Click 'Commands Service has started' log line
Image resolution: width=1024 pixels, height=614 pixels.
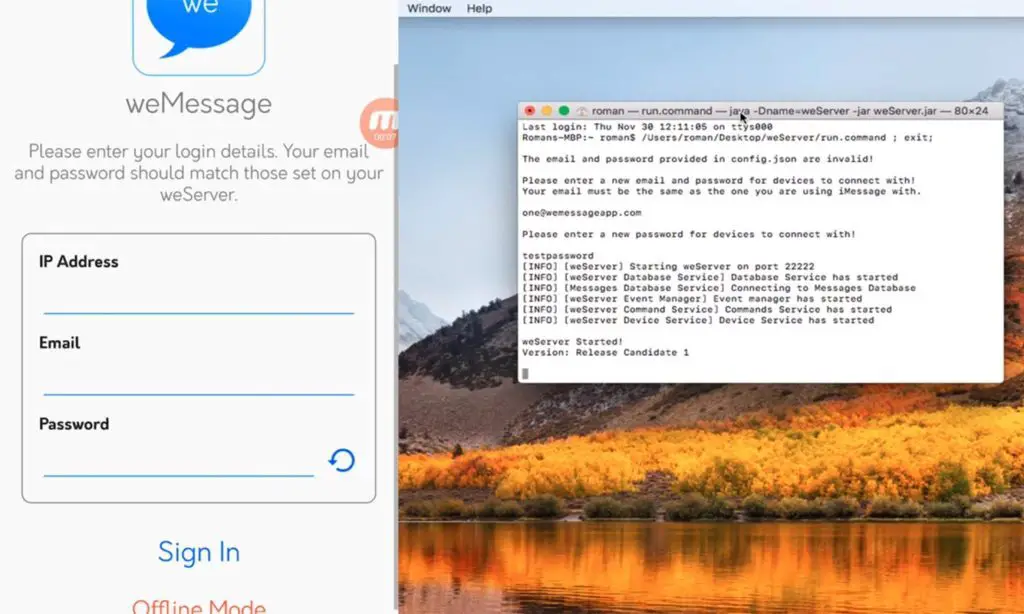coord(707,310)
